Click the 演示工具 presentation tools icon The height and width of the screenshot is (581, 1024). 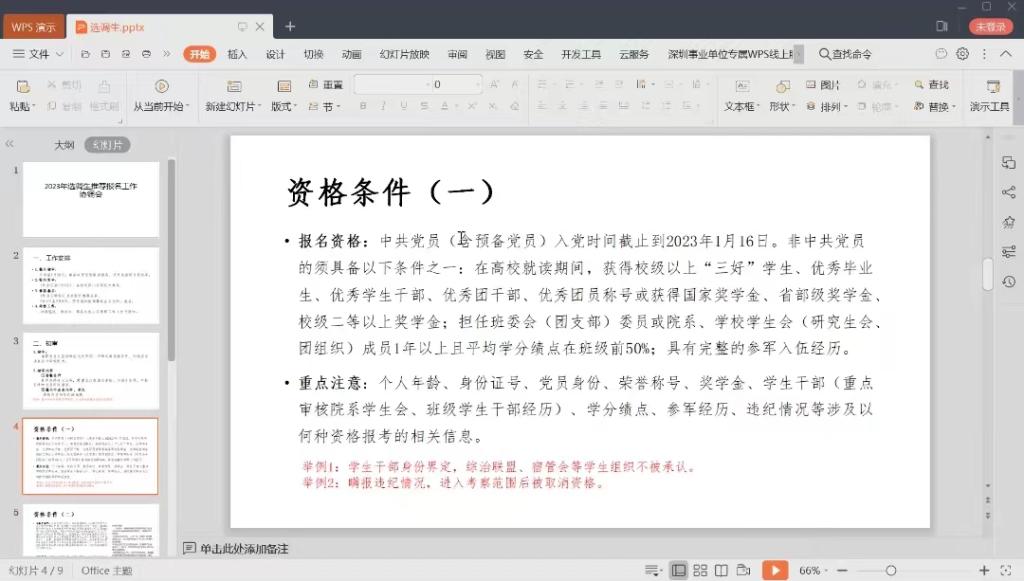(x=992, y=87)
